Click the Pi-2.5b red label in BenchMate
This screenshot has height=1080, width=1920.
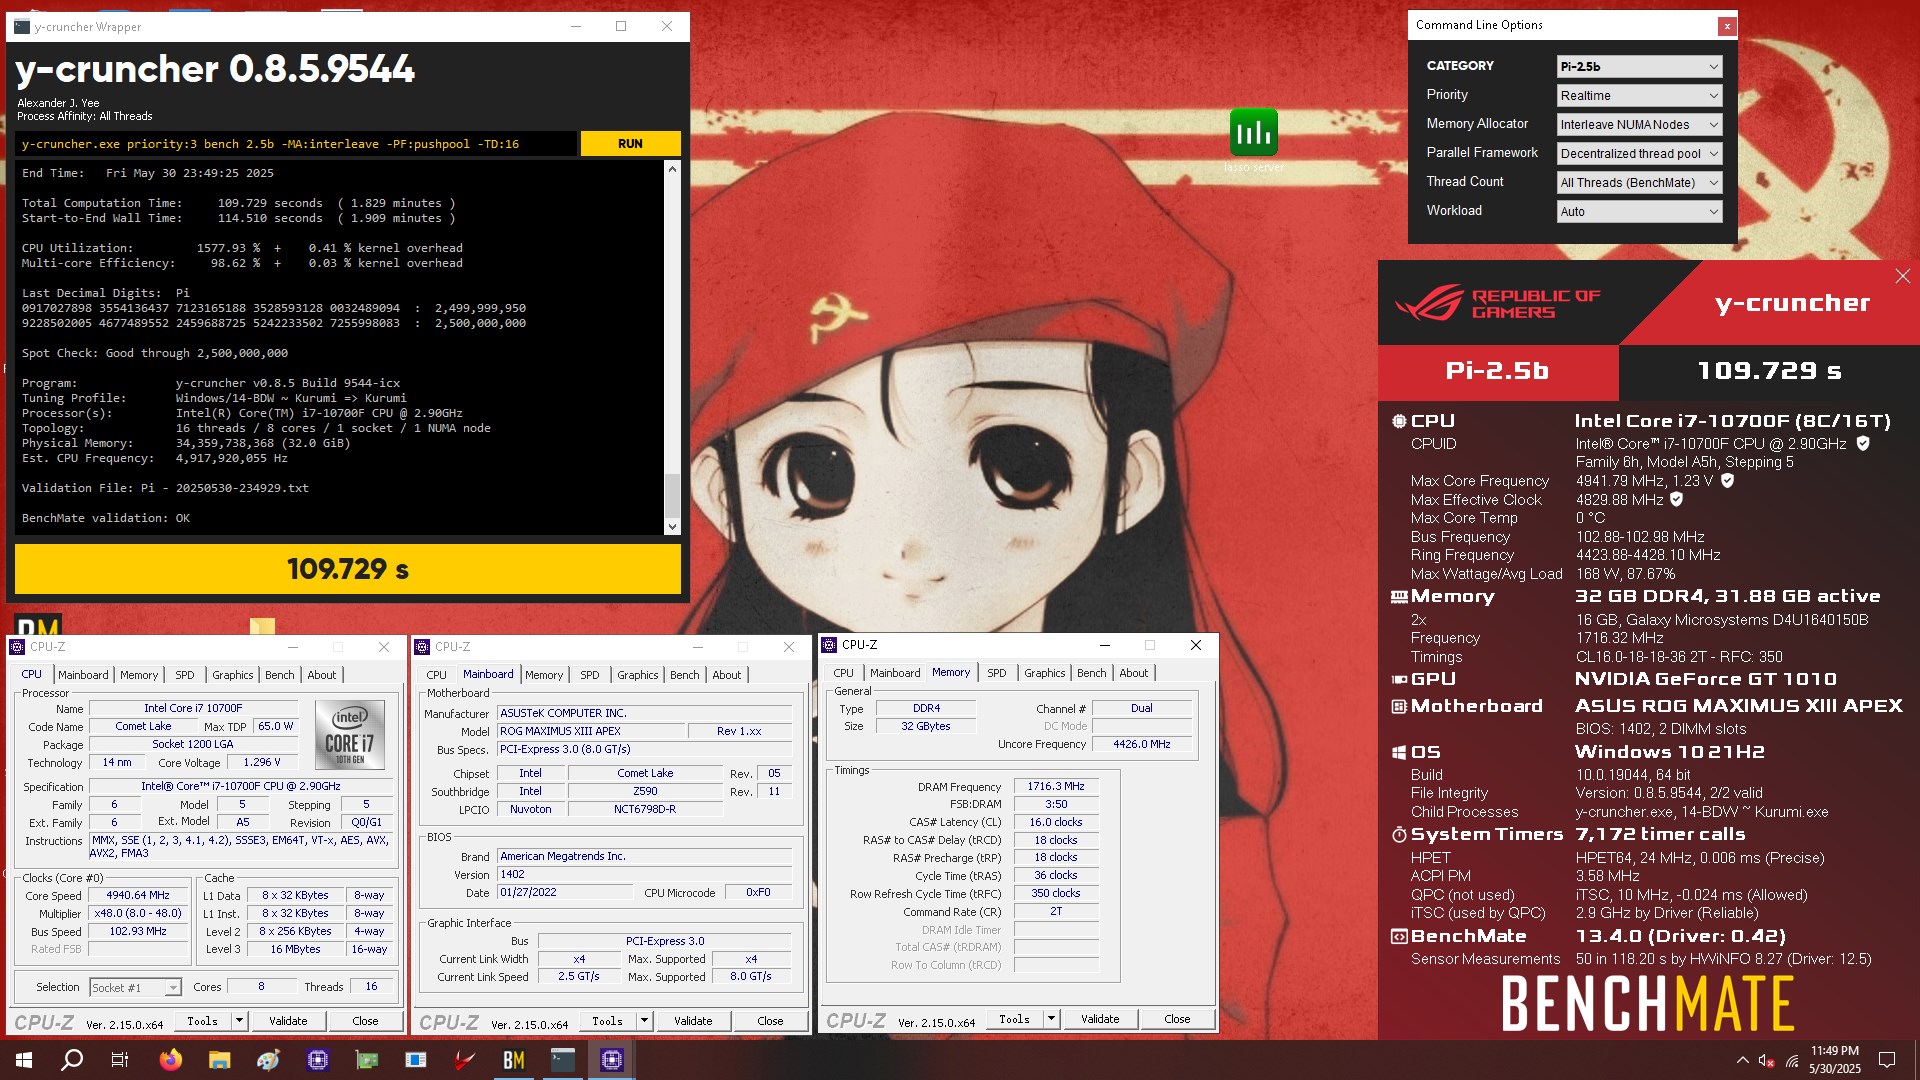1497,371
